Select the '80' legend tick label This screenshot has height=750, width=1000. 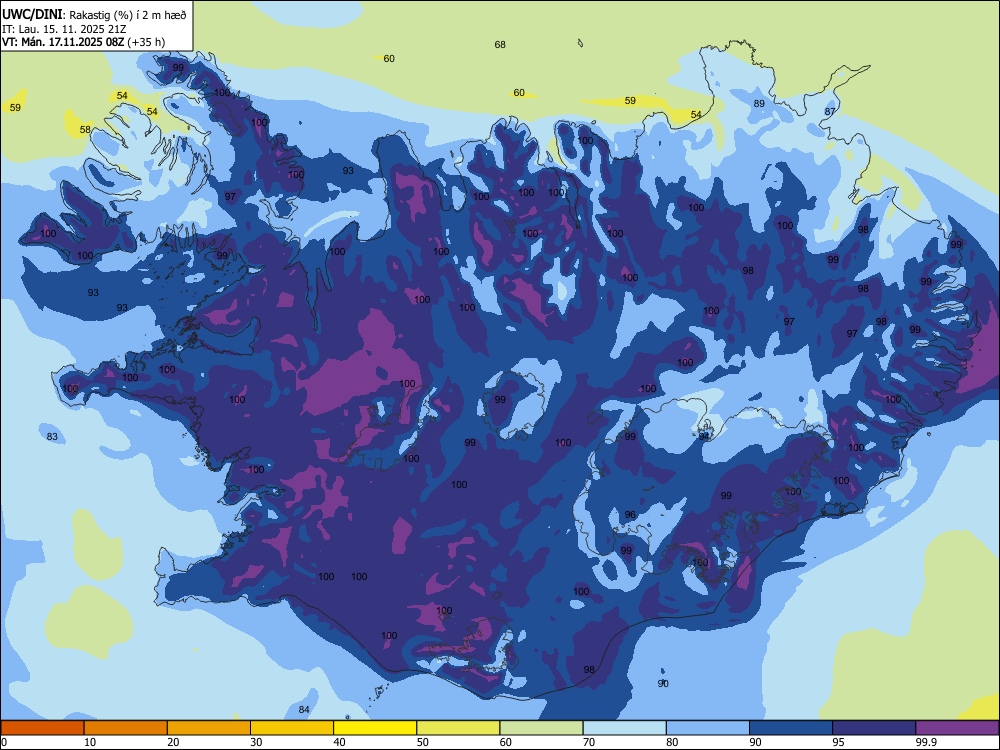(672, 742)
